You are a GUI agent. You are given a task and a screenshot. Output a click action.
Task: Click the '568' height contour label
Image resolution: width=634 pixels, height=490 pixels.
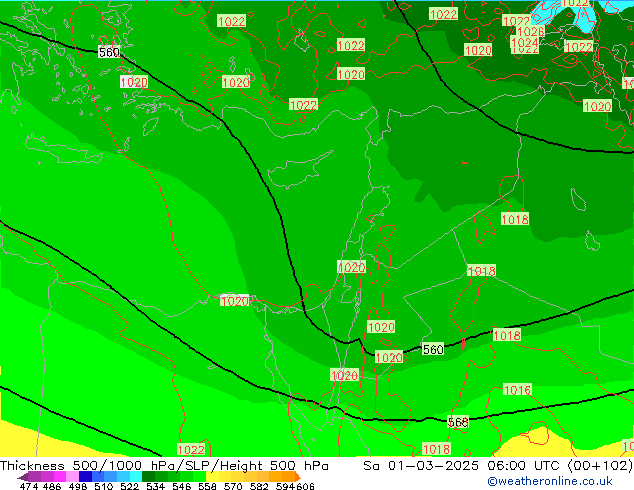pyautogui.click(x=458, y=422)
